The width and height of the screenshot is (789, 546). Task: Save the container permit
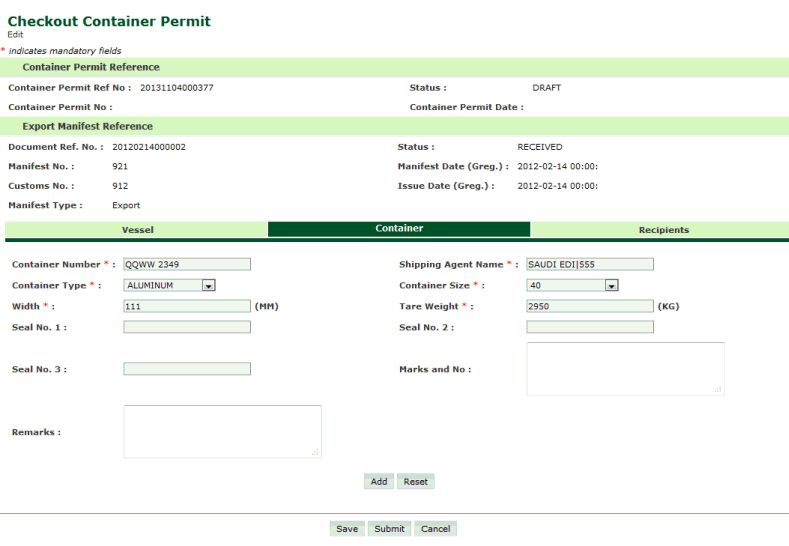(x=347, y=529)
